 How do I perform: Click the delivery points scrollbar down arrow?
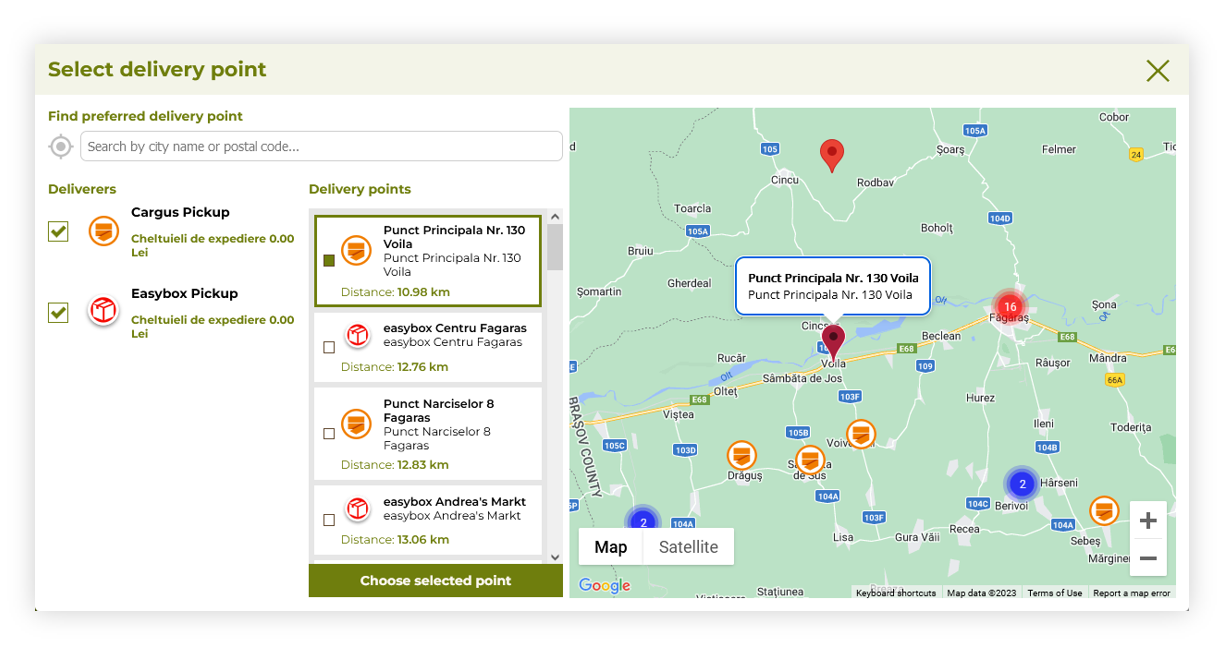pos(555,557)
